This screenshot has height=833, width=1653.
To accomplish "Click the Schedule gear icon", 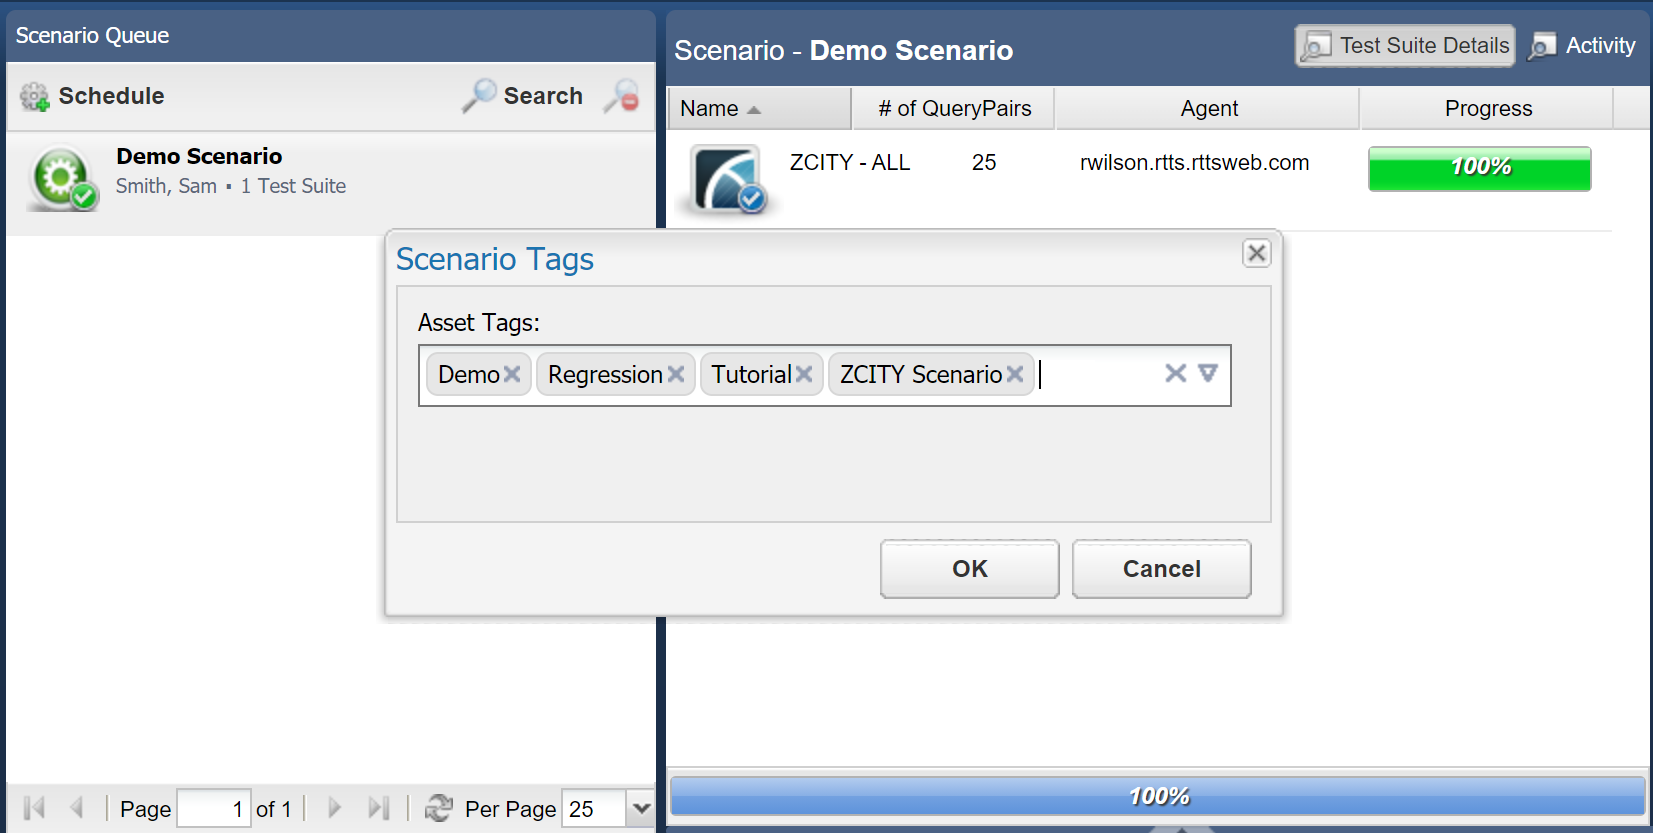I will [35, 96].
